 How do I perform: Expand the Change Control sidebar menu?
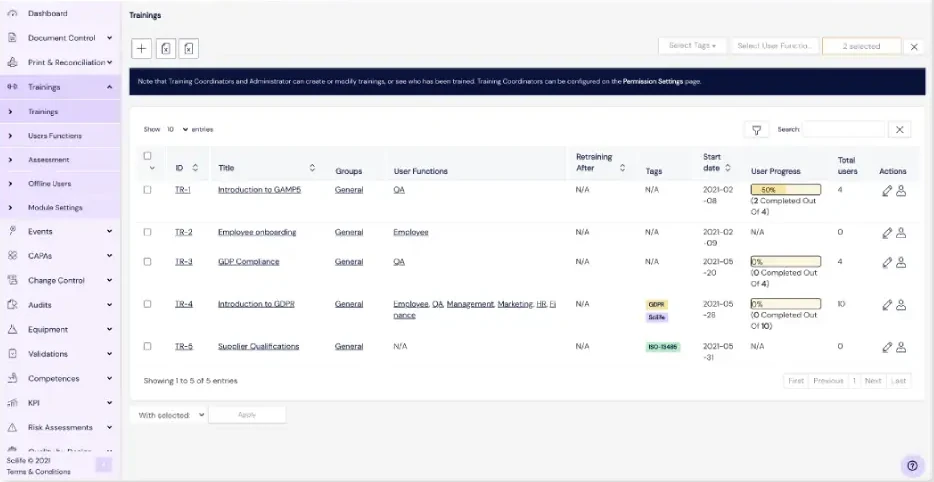point(60,280)
